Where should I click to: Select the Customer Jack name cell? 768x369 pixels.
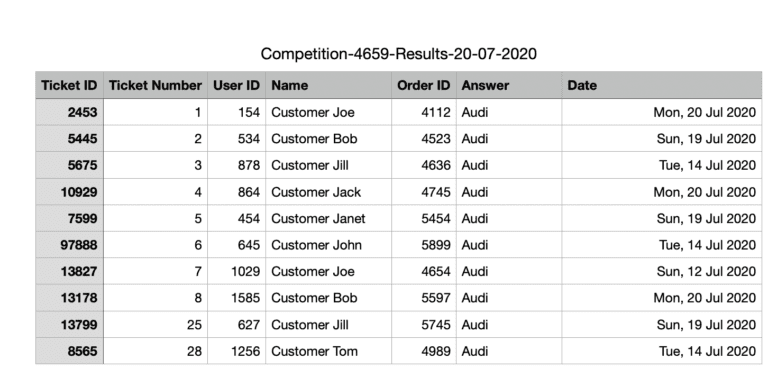click(x=328, y=192)
